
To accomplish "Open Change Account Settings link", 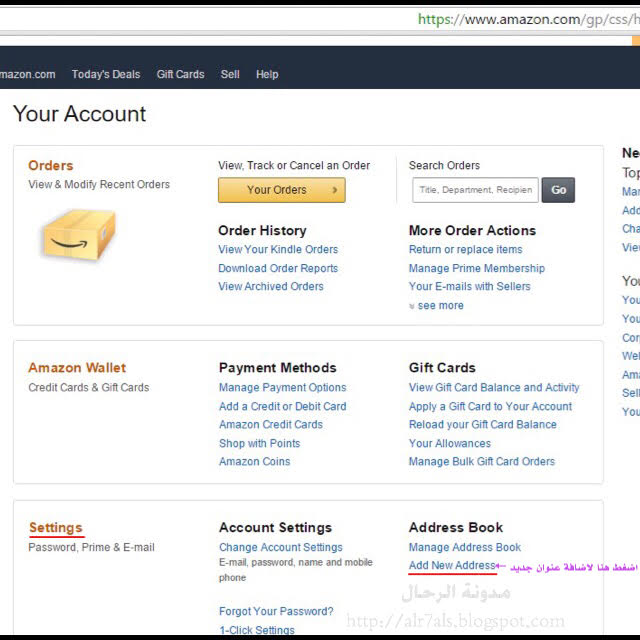I will tap(281, 547).
